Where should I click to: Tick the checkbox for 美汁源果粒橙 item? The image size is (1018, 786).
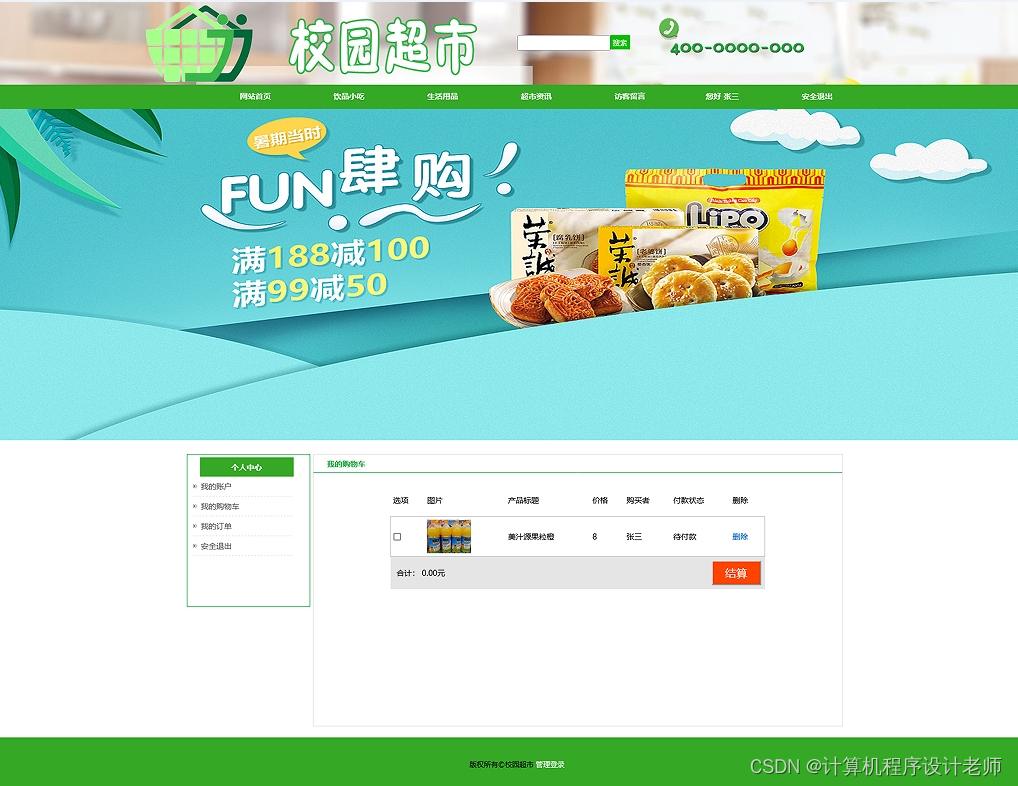pos(397,537)
